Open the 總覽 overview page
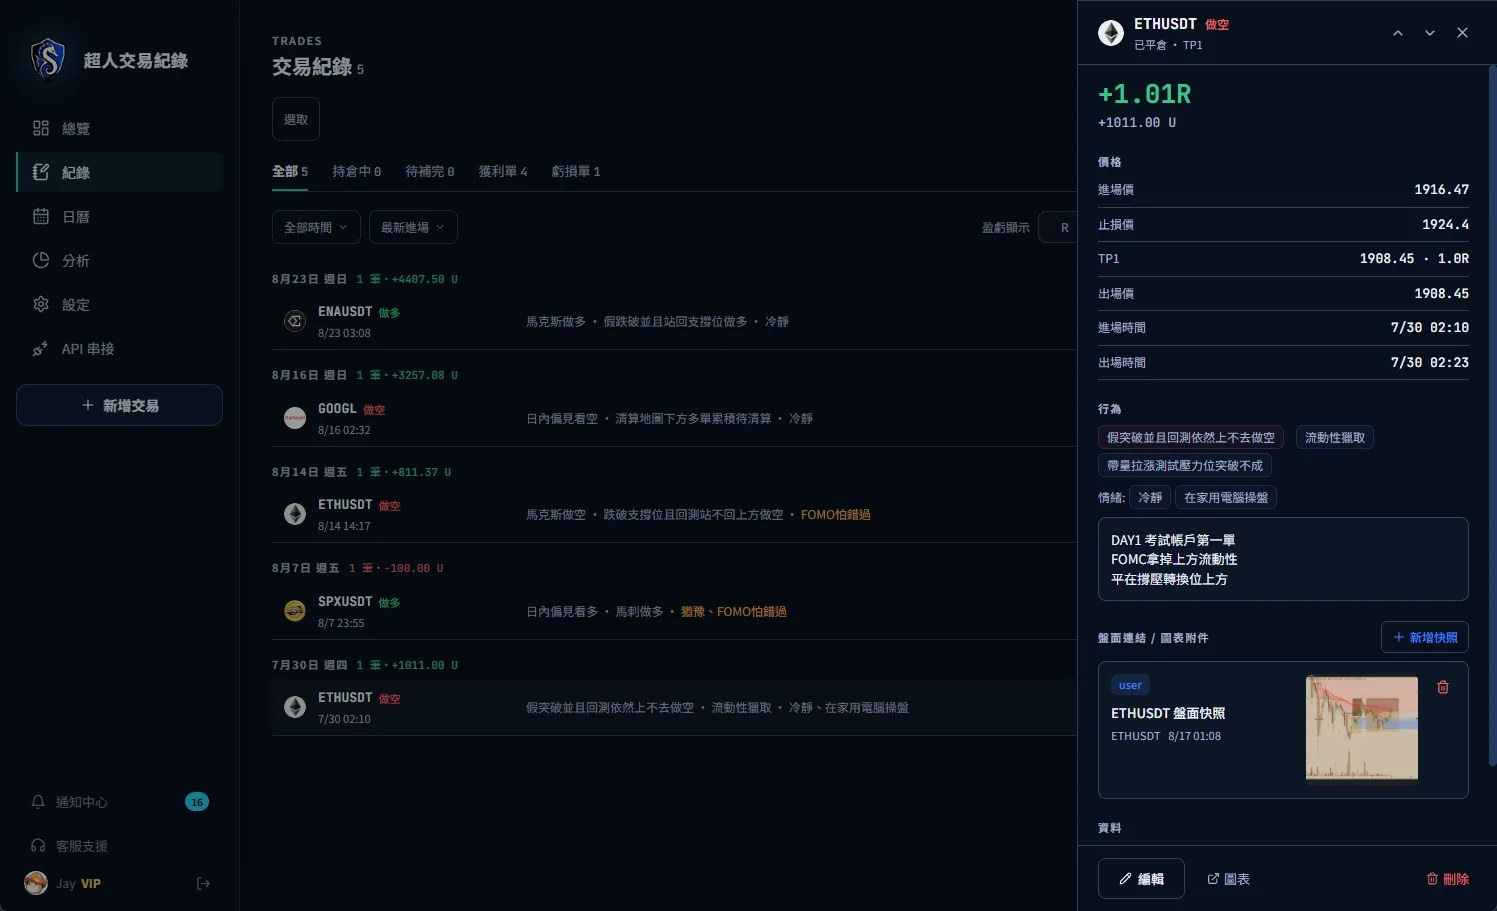The height and width of the screenshot is (911, 1497). coord(119,128)
